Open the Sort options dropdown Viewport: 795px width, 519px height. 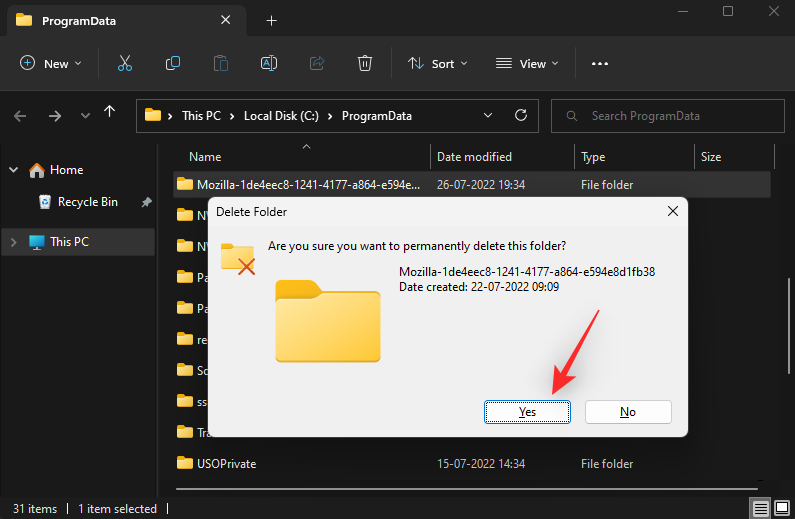(x=438, y=63)
